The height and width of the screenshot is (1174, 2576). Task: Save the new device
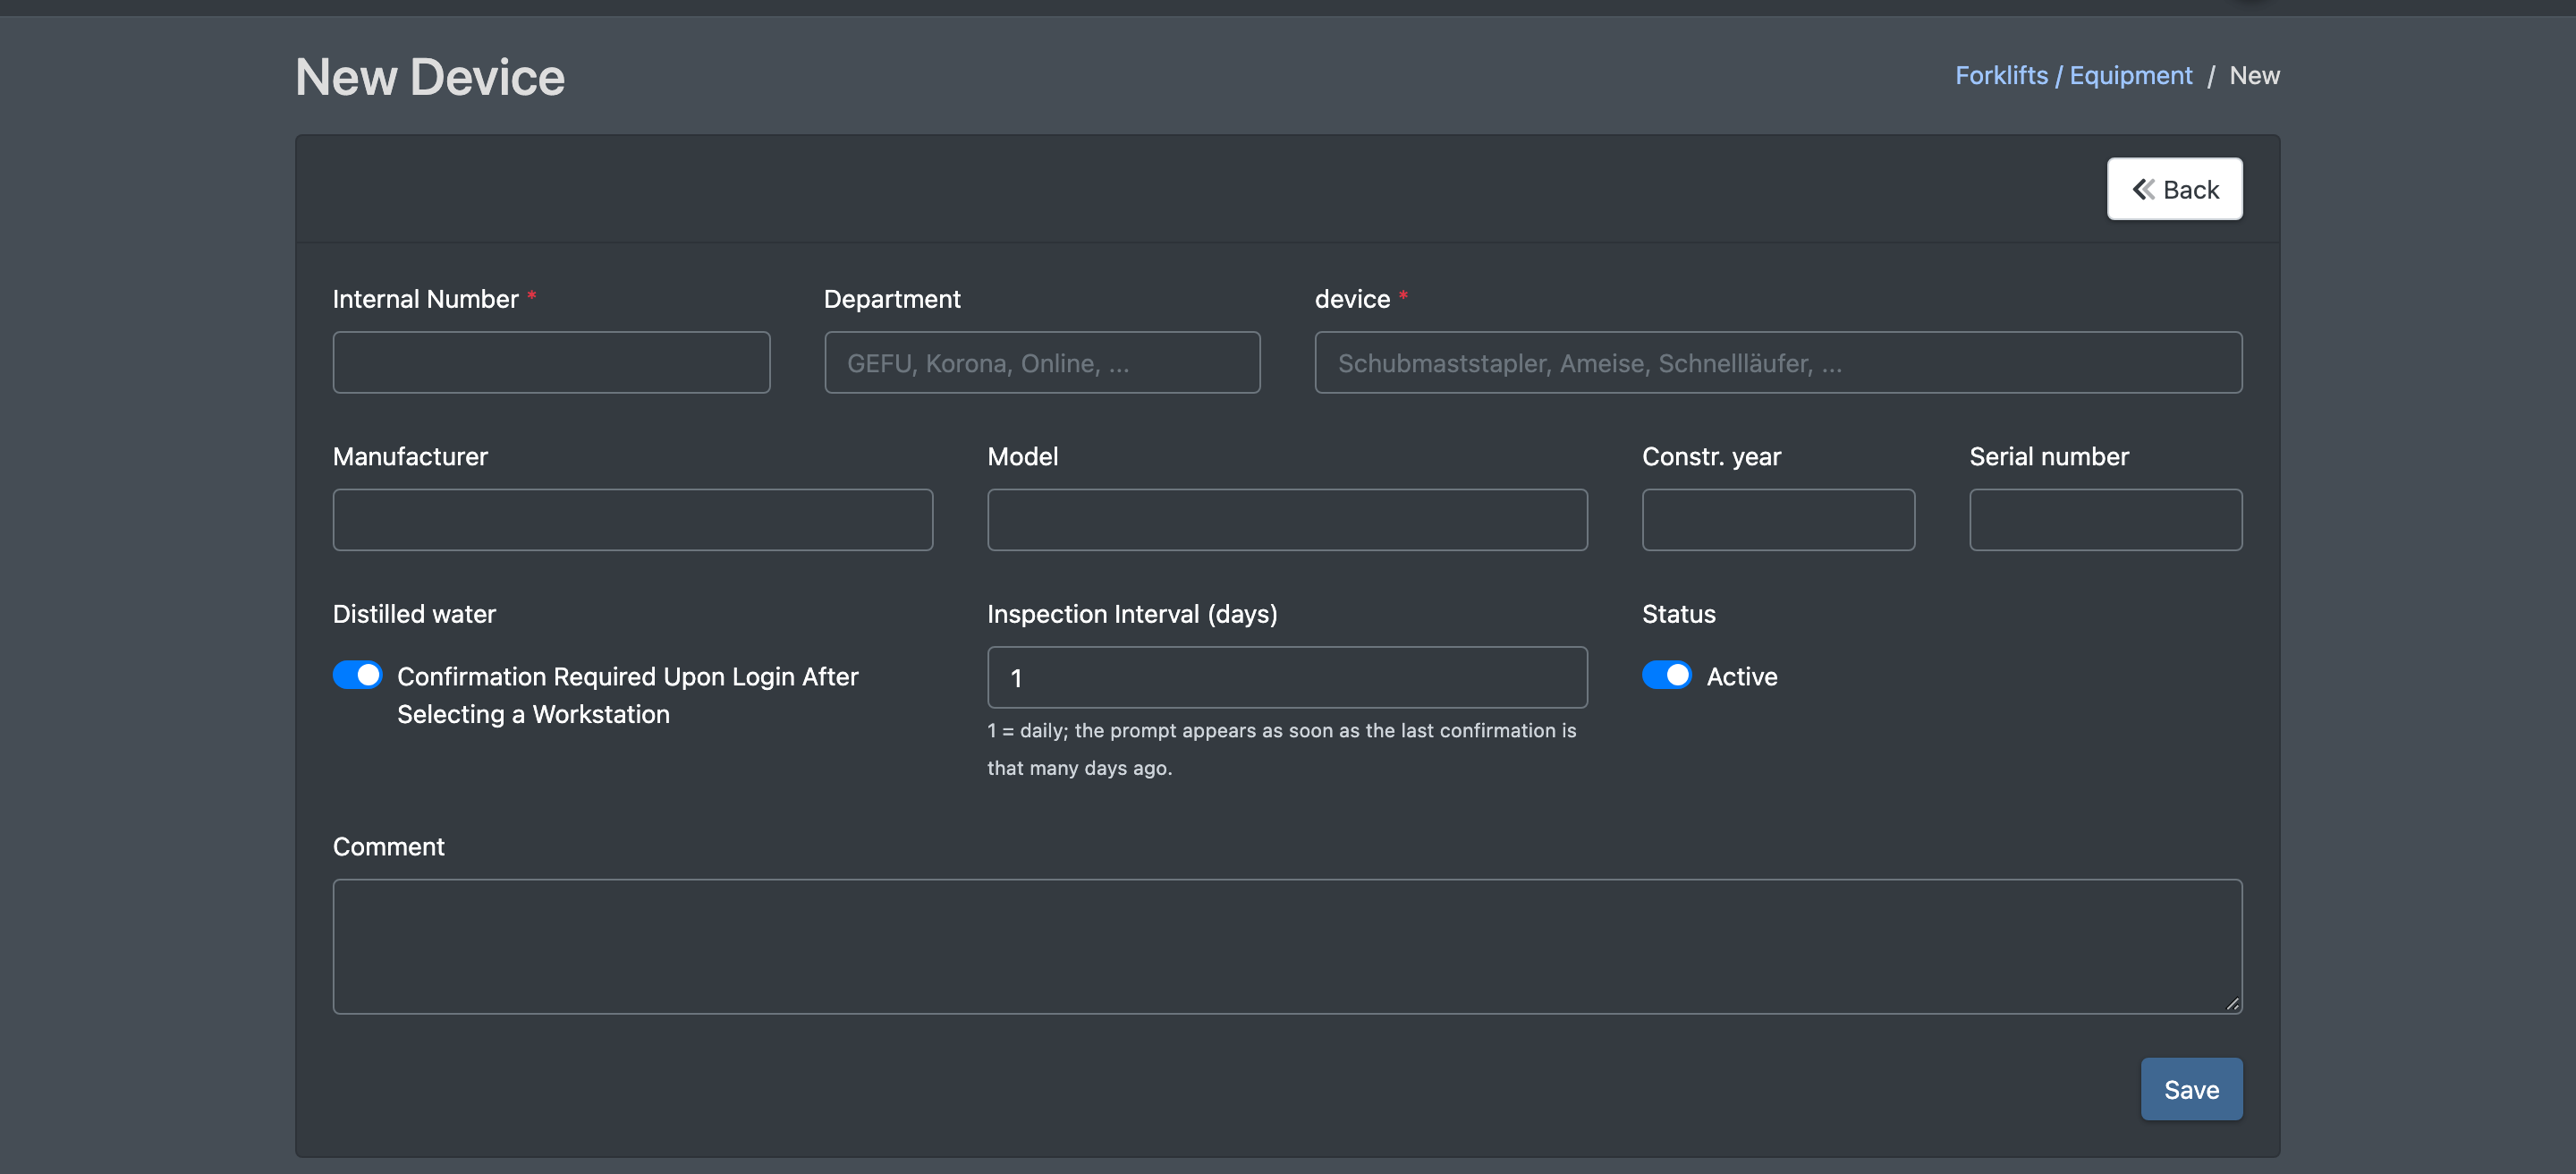click(x=2191, y=1089)
